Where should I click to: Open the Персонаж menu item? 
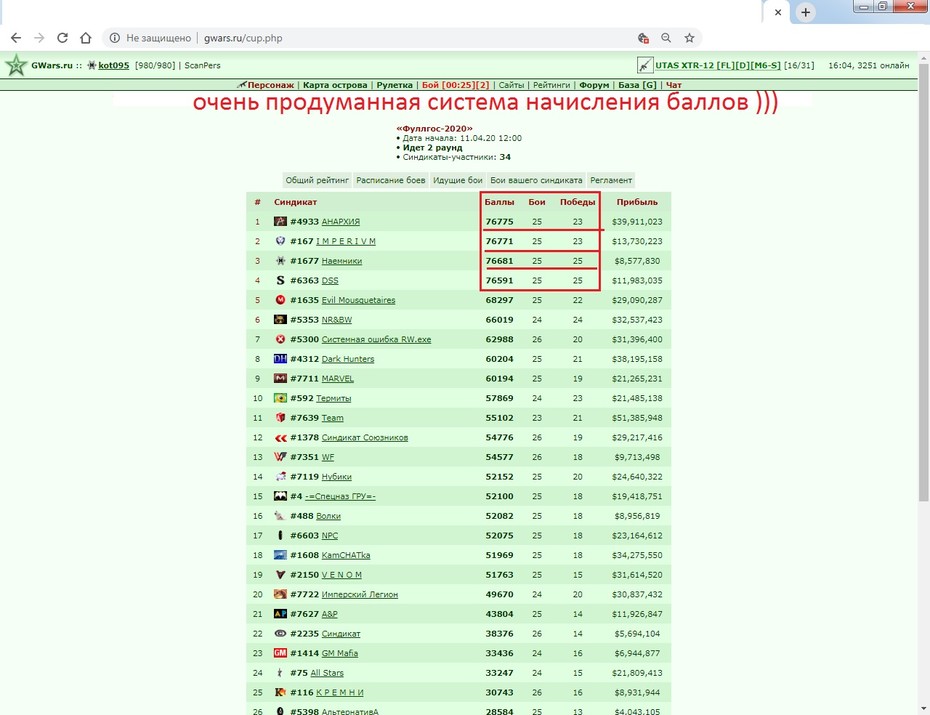pos(270,85)
